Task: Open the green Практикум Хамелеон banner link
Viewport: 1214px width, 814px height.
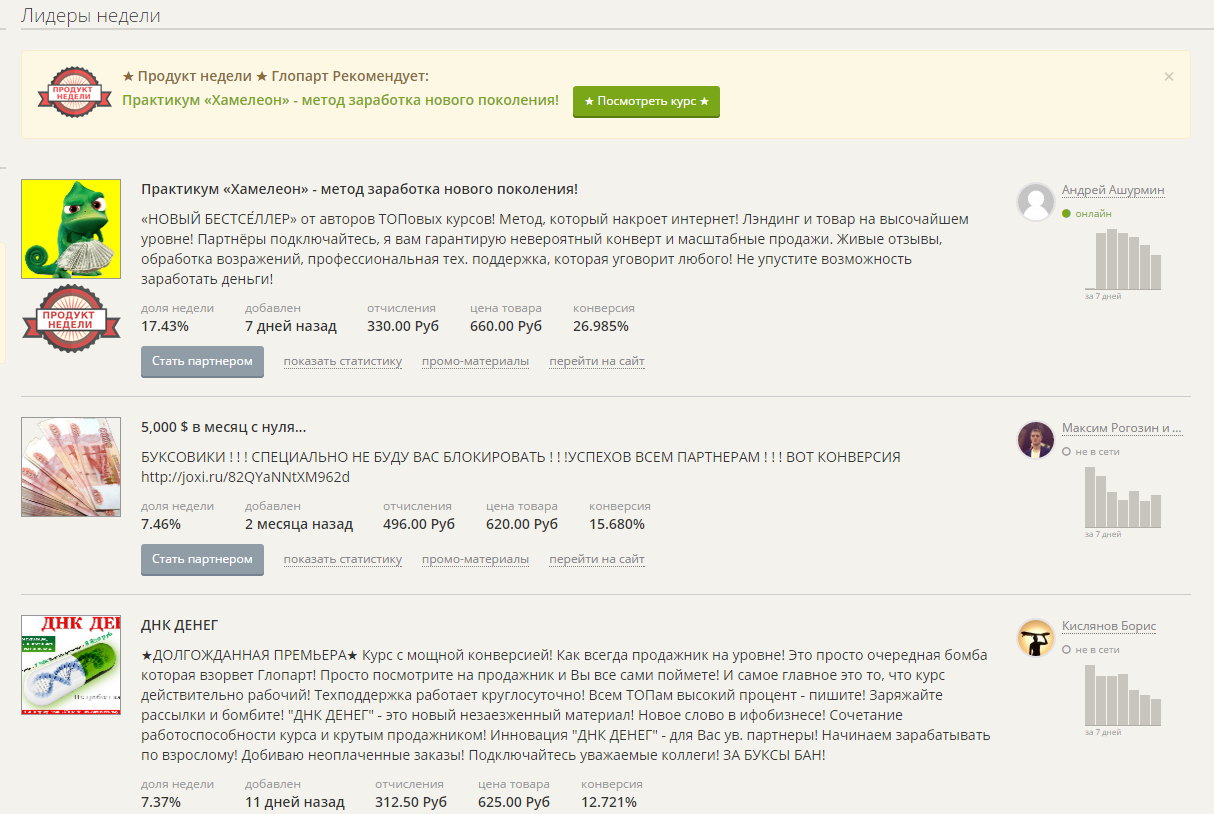Action: tap(340, 100)
